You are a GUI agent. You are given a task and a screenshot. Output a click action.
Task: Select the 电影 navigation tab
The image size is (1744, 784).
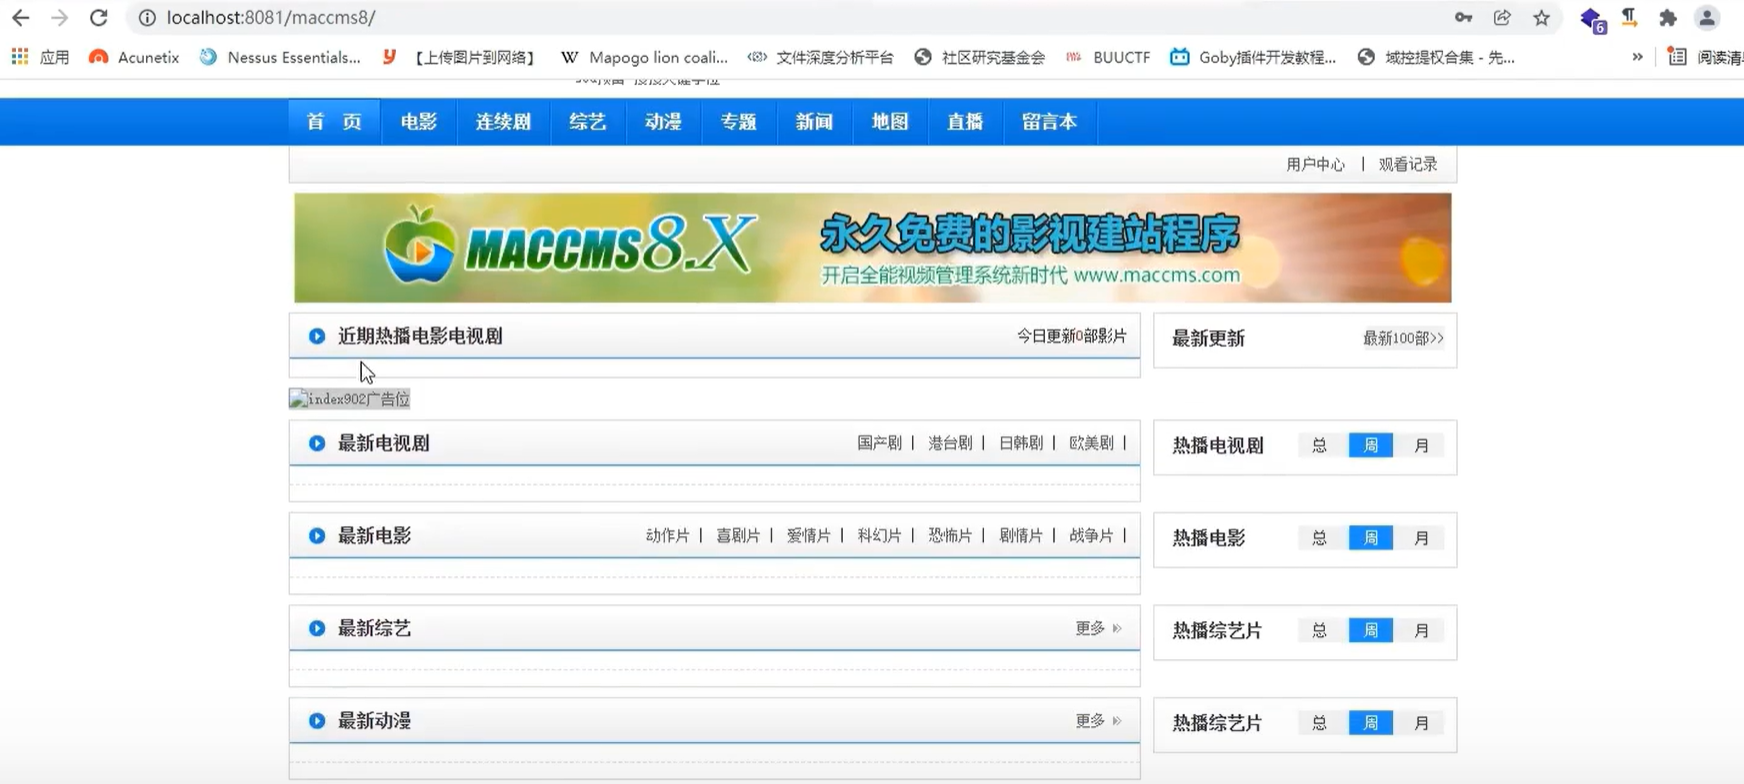(418, 122)
